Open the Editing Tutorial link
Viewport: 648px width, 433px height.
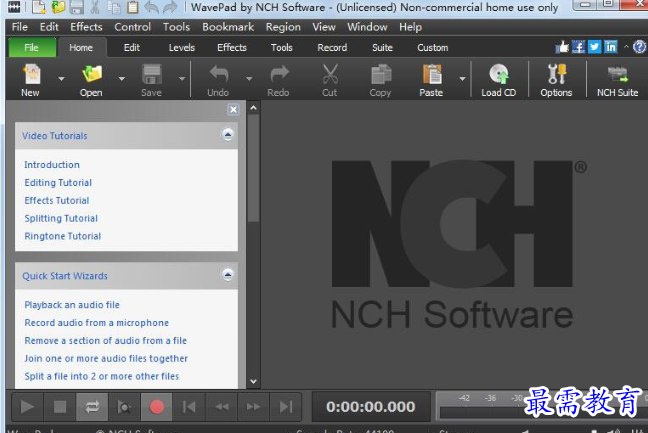point(58,183)
